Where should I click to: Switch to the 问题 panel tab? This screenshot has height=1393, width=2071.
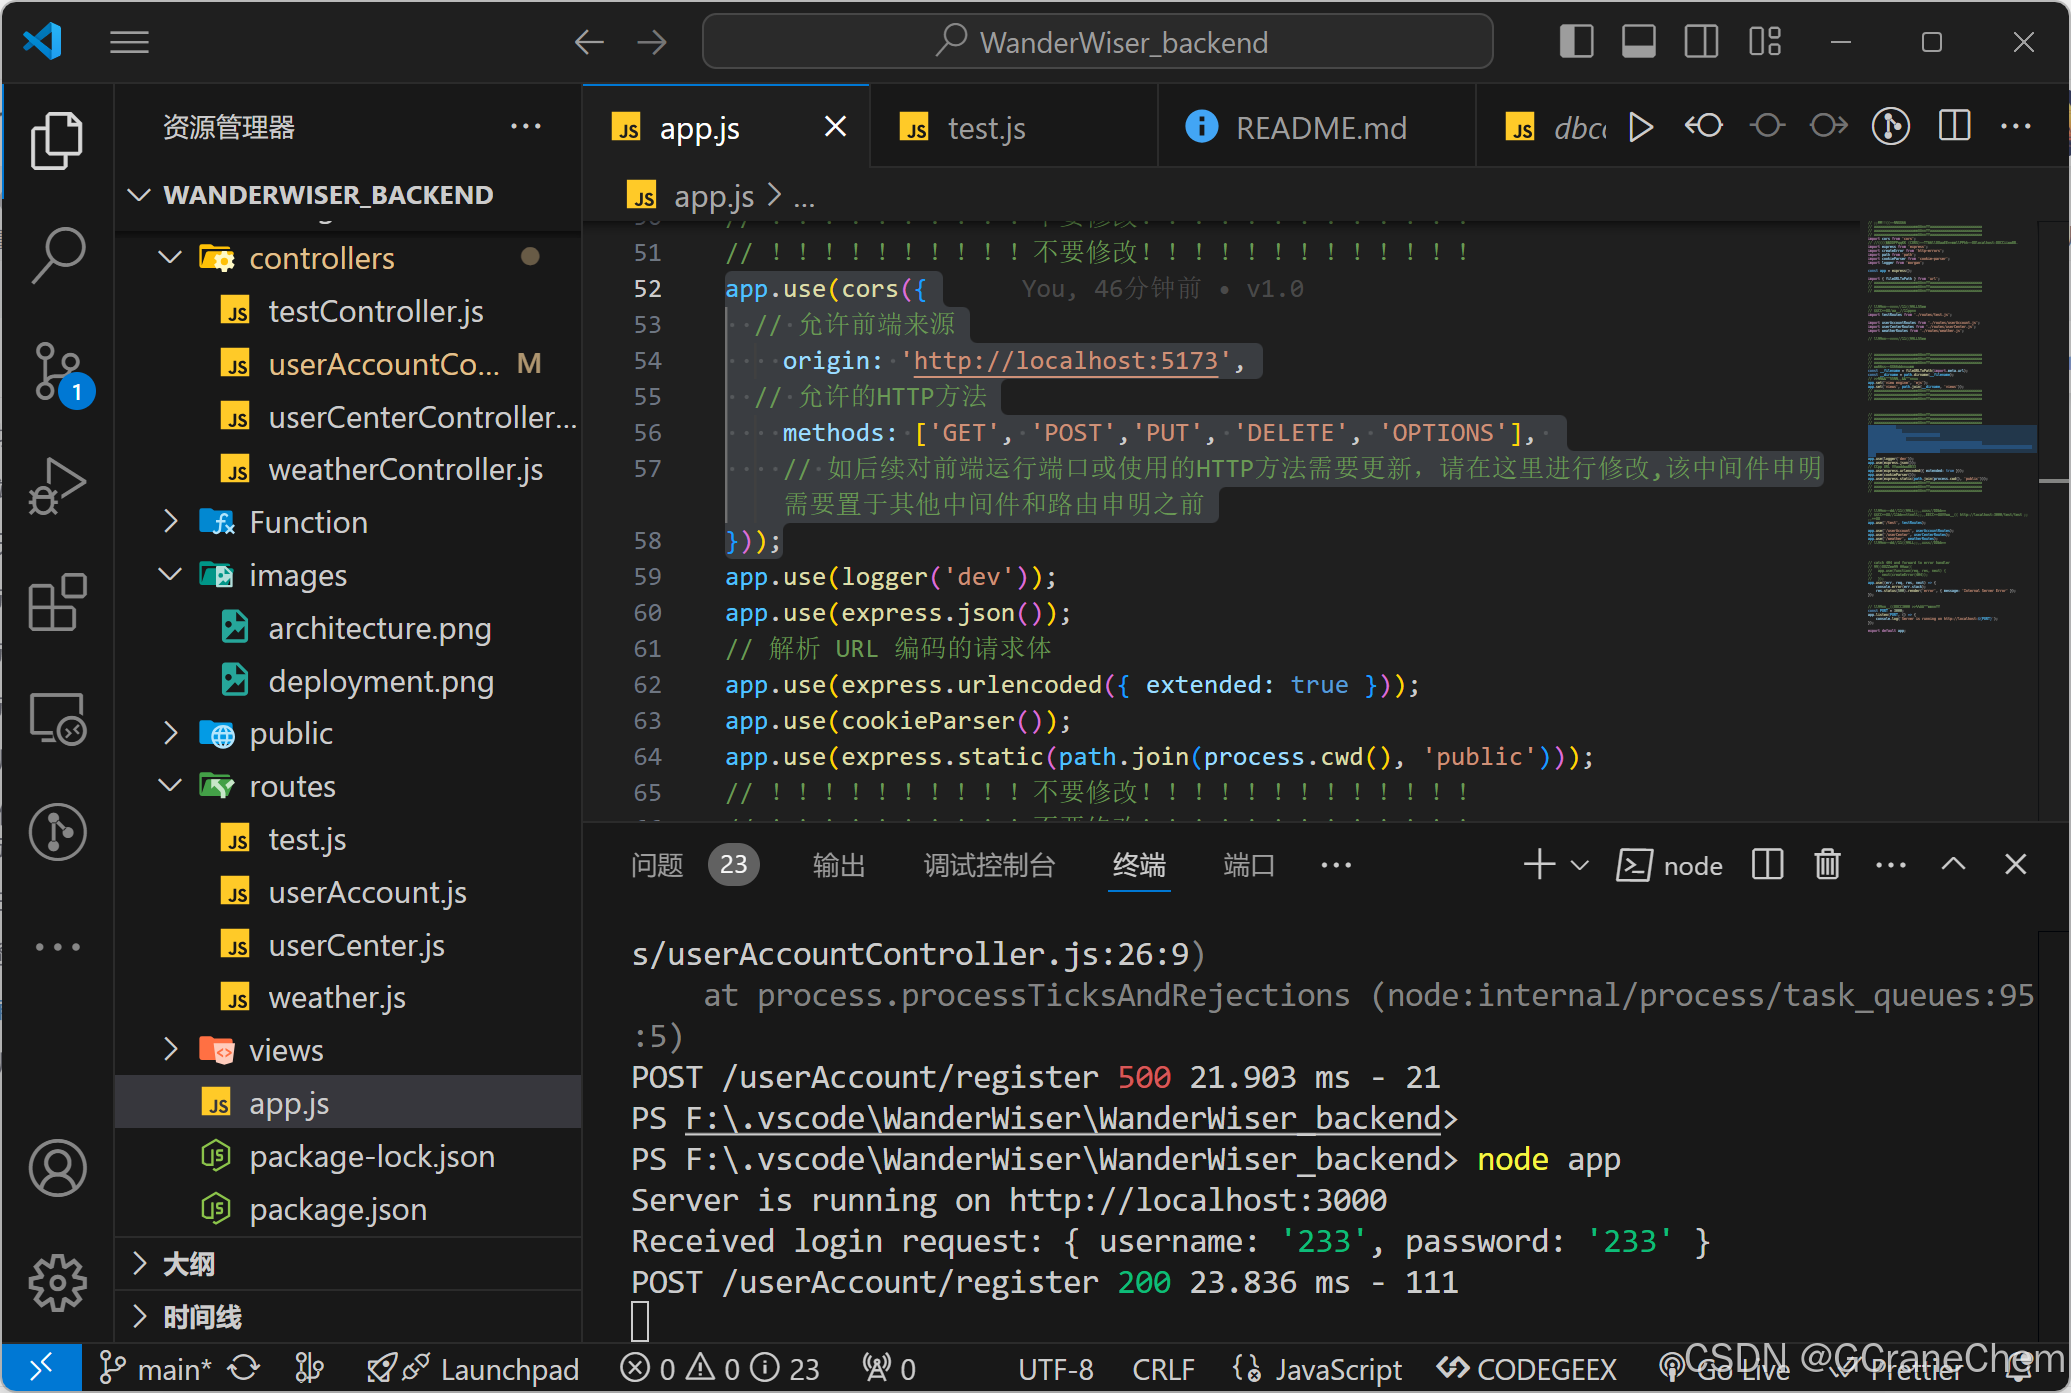click(x=657, y=865)
